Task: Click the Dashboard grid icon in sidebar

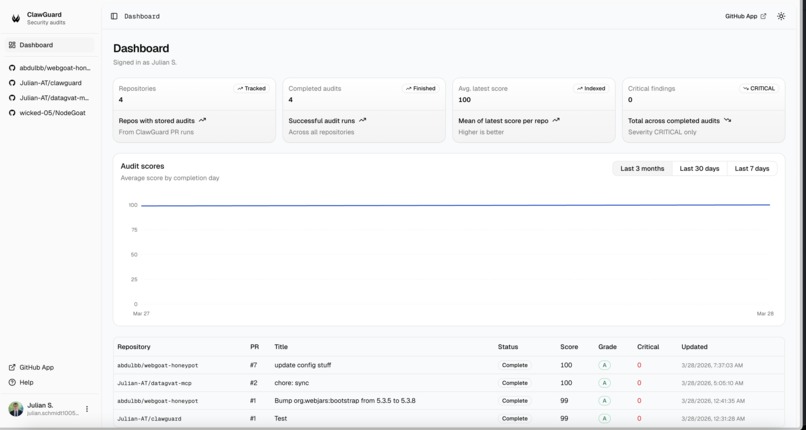Action: tap(12, 45)
